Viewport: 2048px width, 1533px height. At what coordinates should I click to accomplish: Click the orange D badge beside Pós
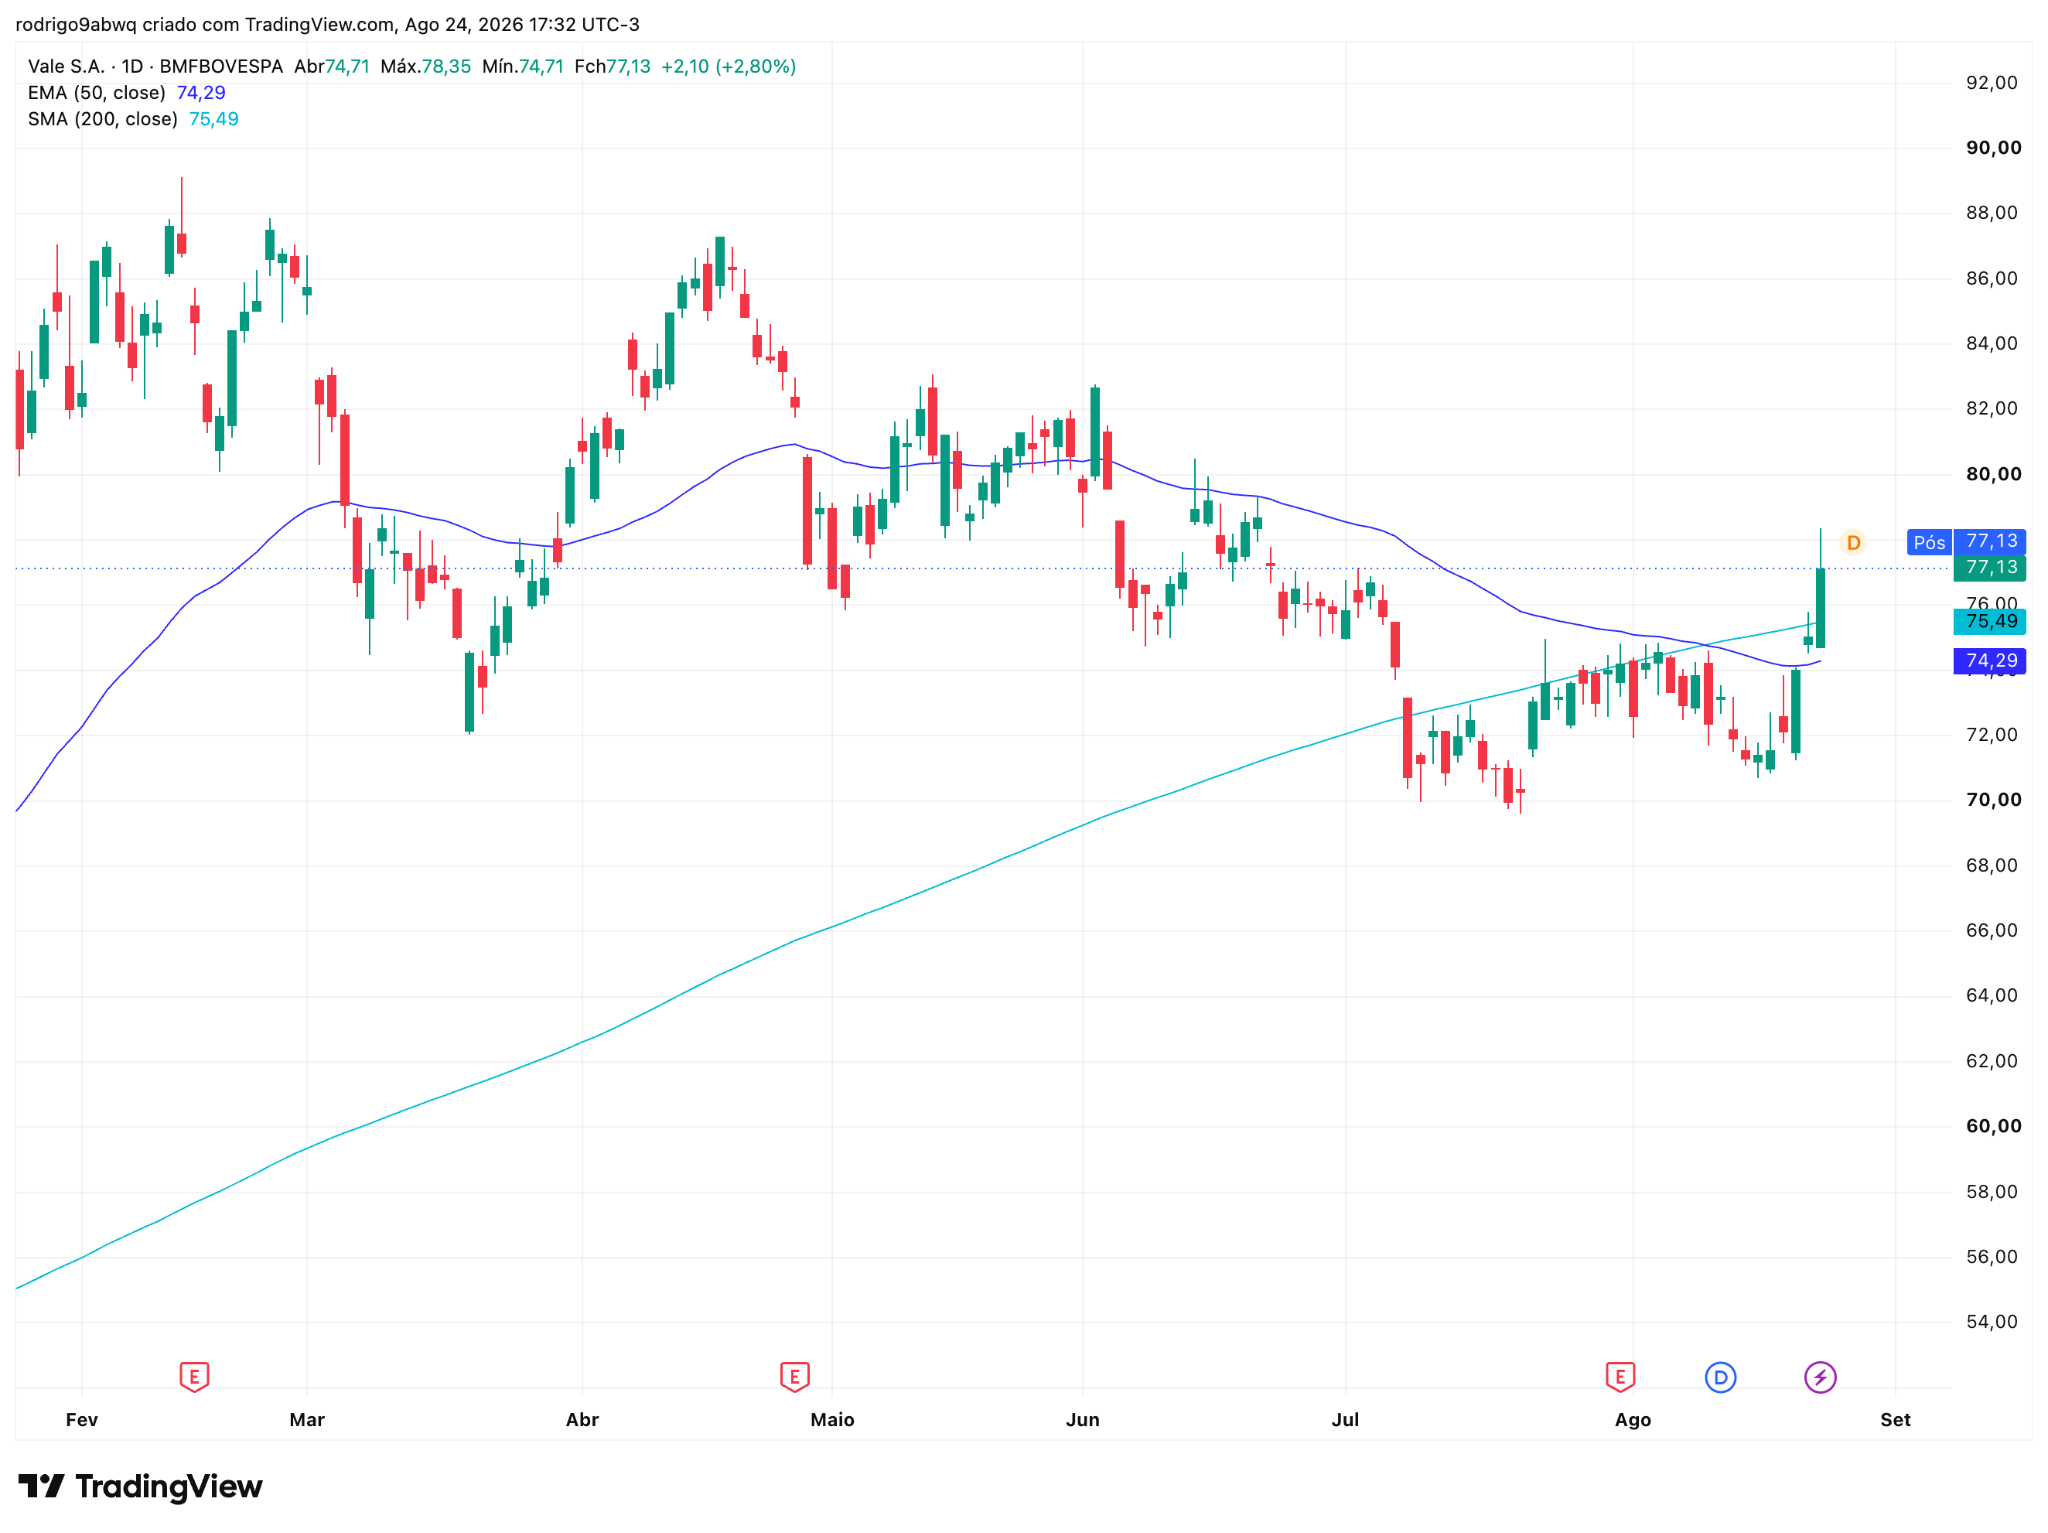1853,542
